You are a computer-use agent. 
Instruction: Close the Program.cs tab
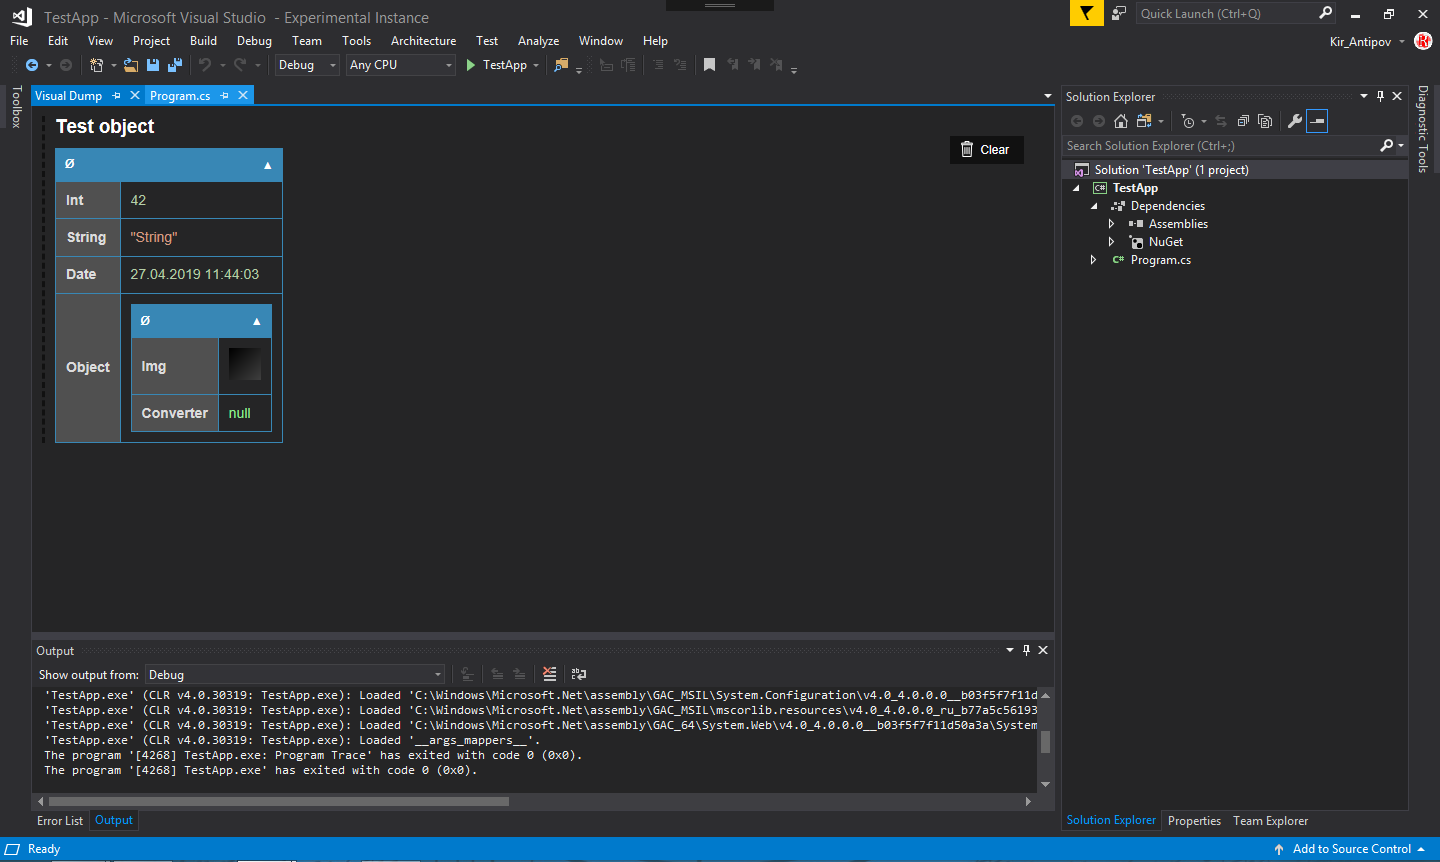point(243,96)
